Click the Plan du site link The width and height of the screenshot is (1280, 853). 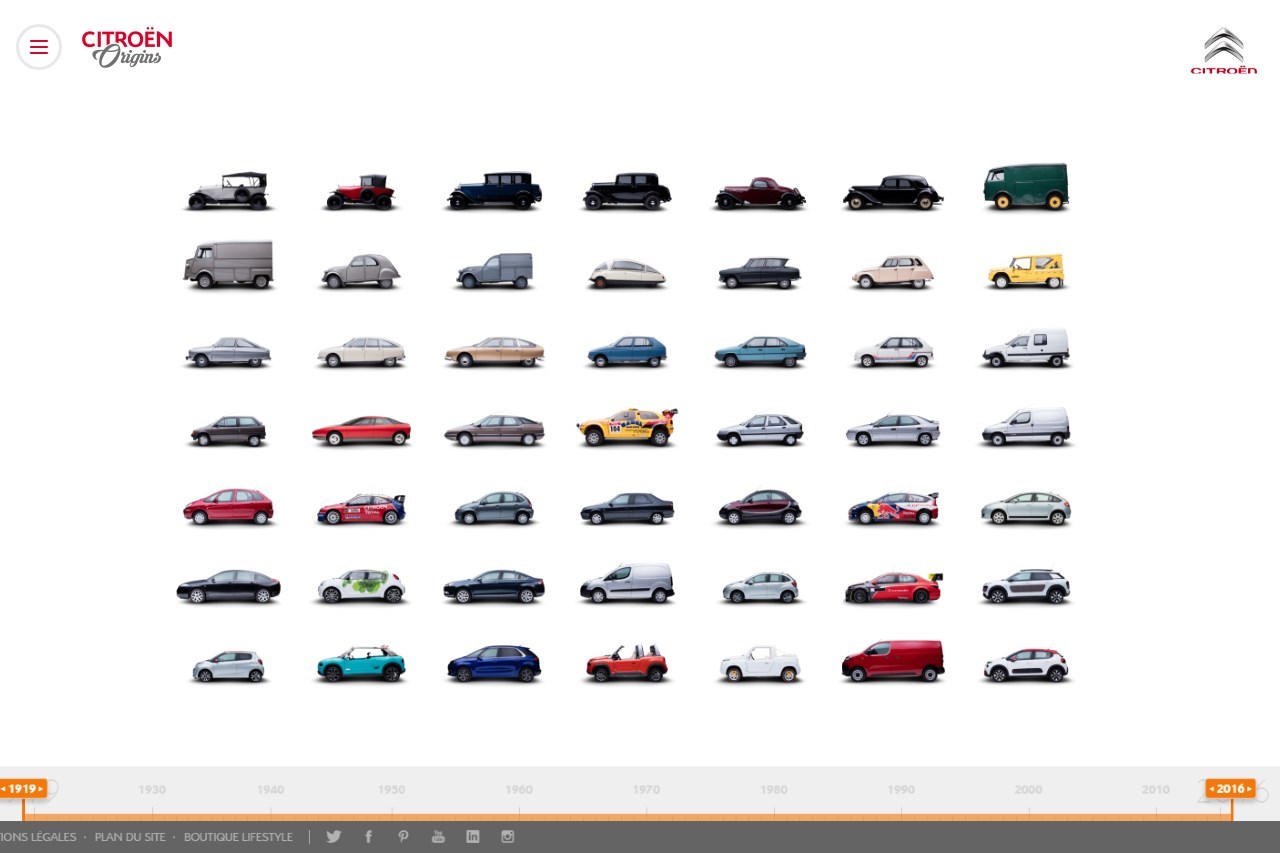(130, 837)
